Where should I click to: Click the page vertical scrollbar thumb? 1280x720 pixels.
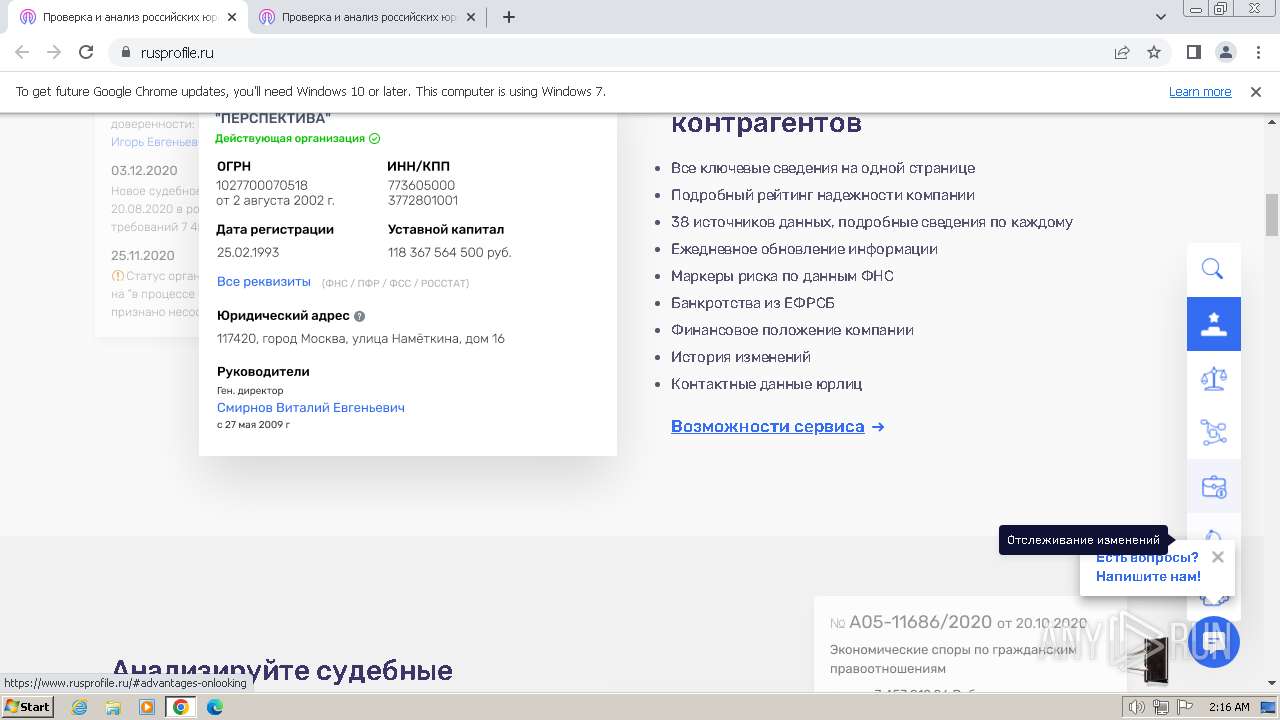[1272, 214]
